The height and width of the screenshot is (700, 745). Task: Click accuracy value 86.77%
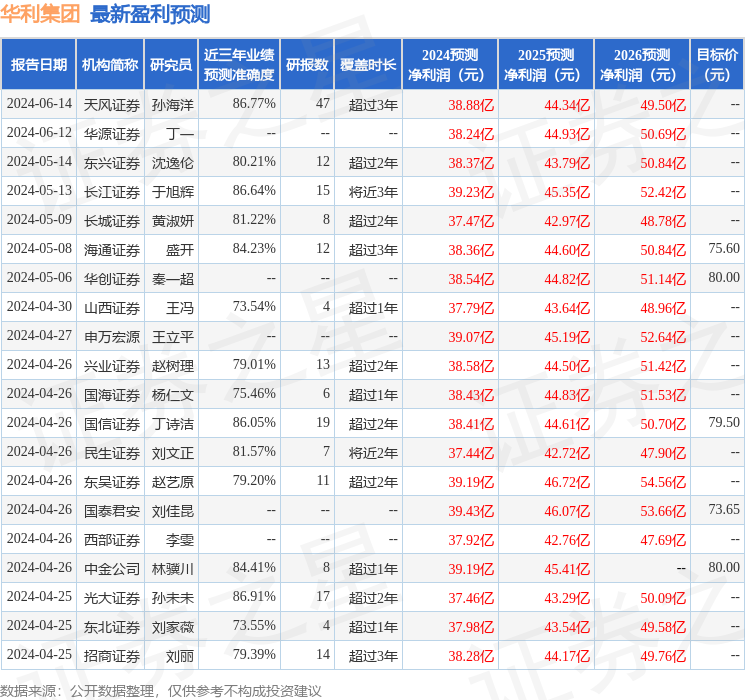[254, 104]
